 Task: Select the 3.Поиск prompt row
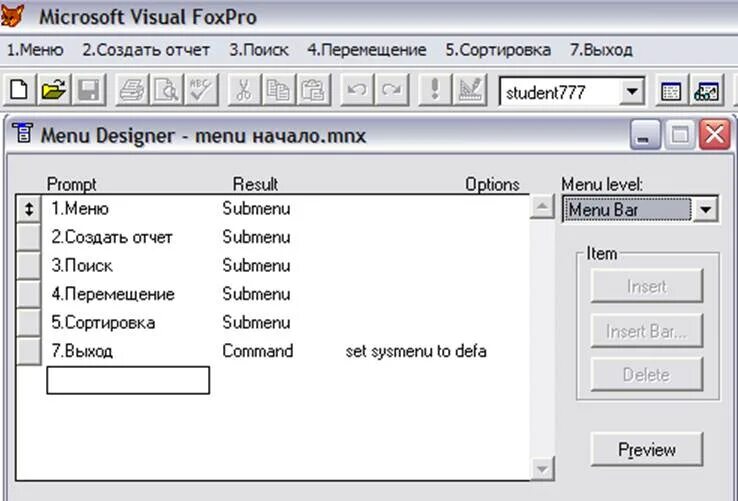[x=82, y=266]
